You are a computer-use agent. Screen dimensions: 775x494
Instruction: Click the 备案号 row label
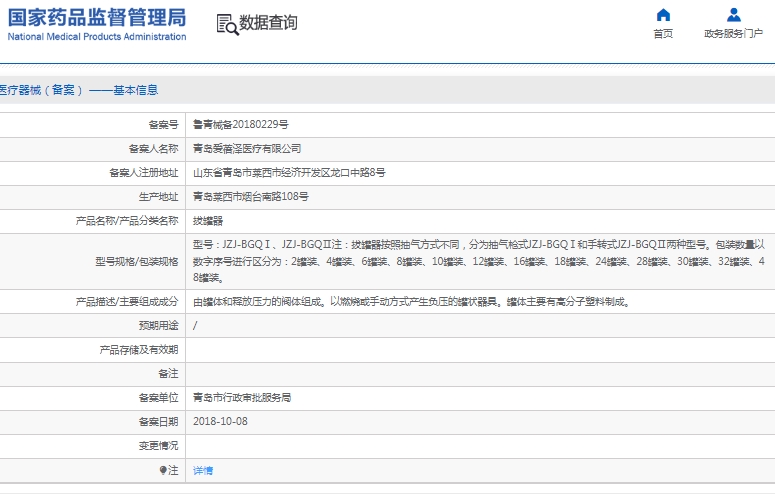tap(163, 125)
